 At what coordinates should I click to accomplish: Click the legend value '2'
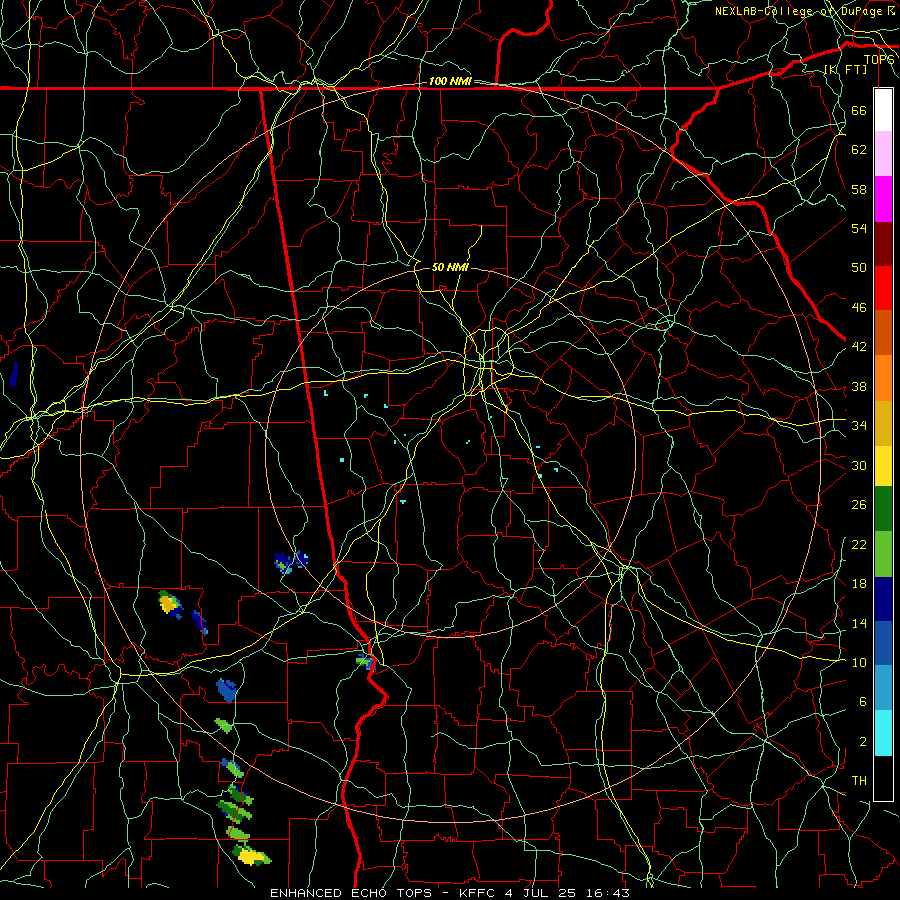click(863, 742)
